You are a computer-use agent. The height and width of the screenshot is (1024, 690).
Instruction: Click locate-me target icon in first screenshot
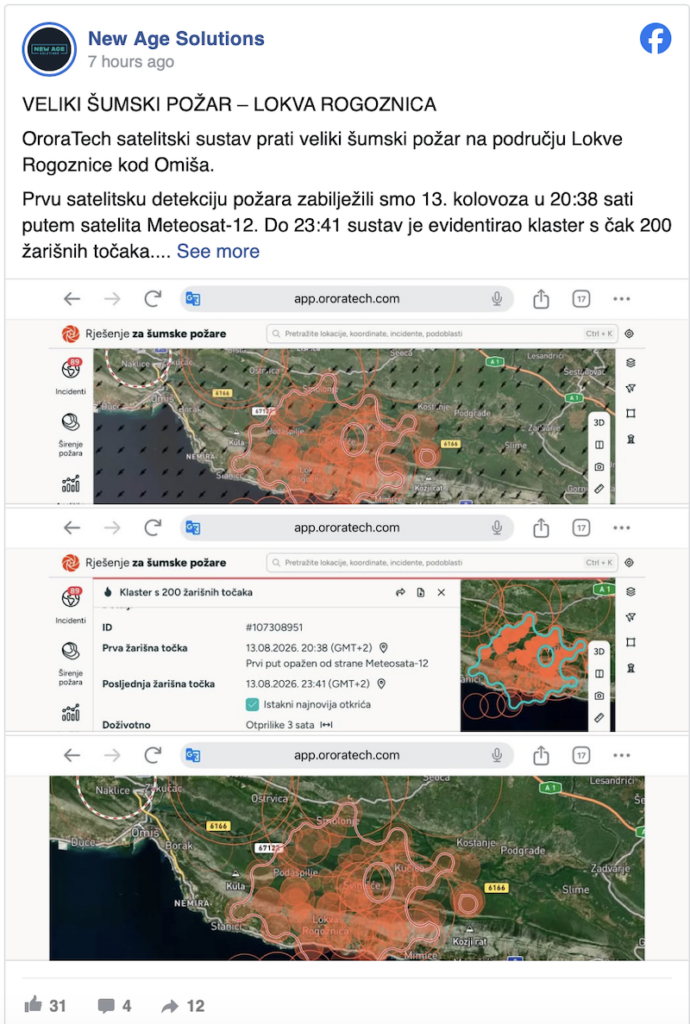click(x=629, y=334)
